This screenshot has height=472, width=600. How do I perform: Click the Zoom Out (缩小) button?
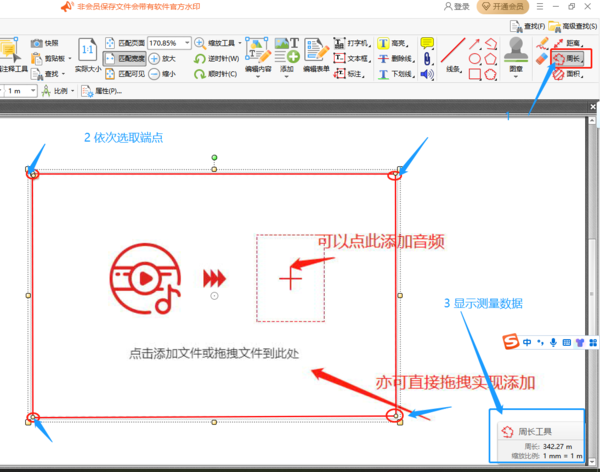tap(162, 73)
